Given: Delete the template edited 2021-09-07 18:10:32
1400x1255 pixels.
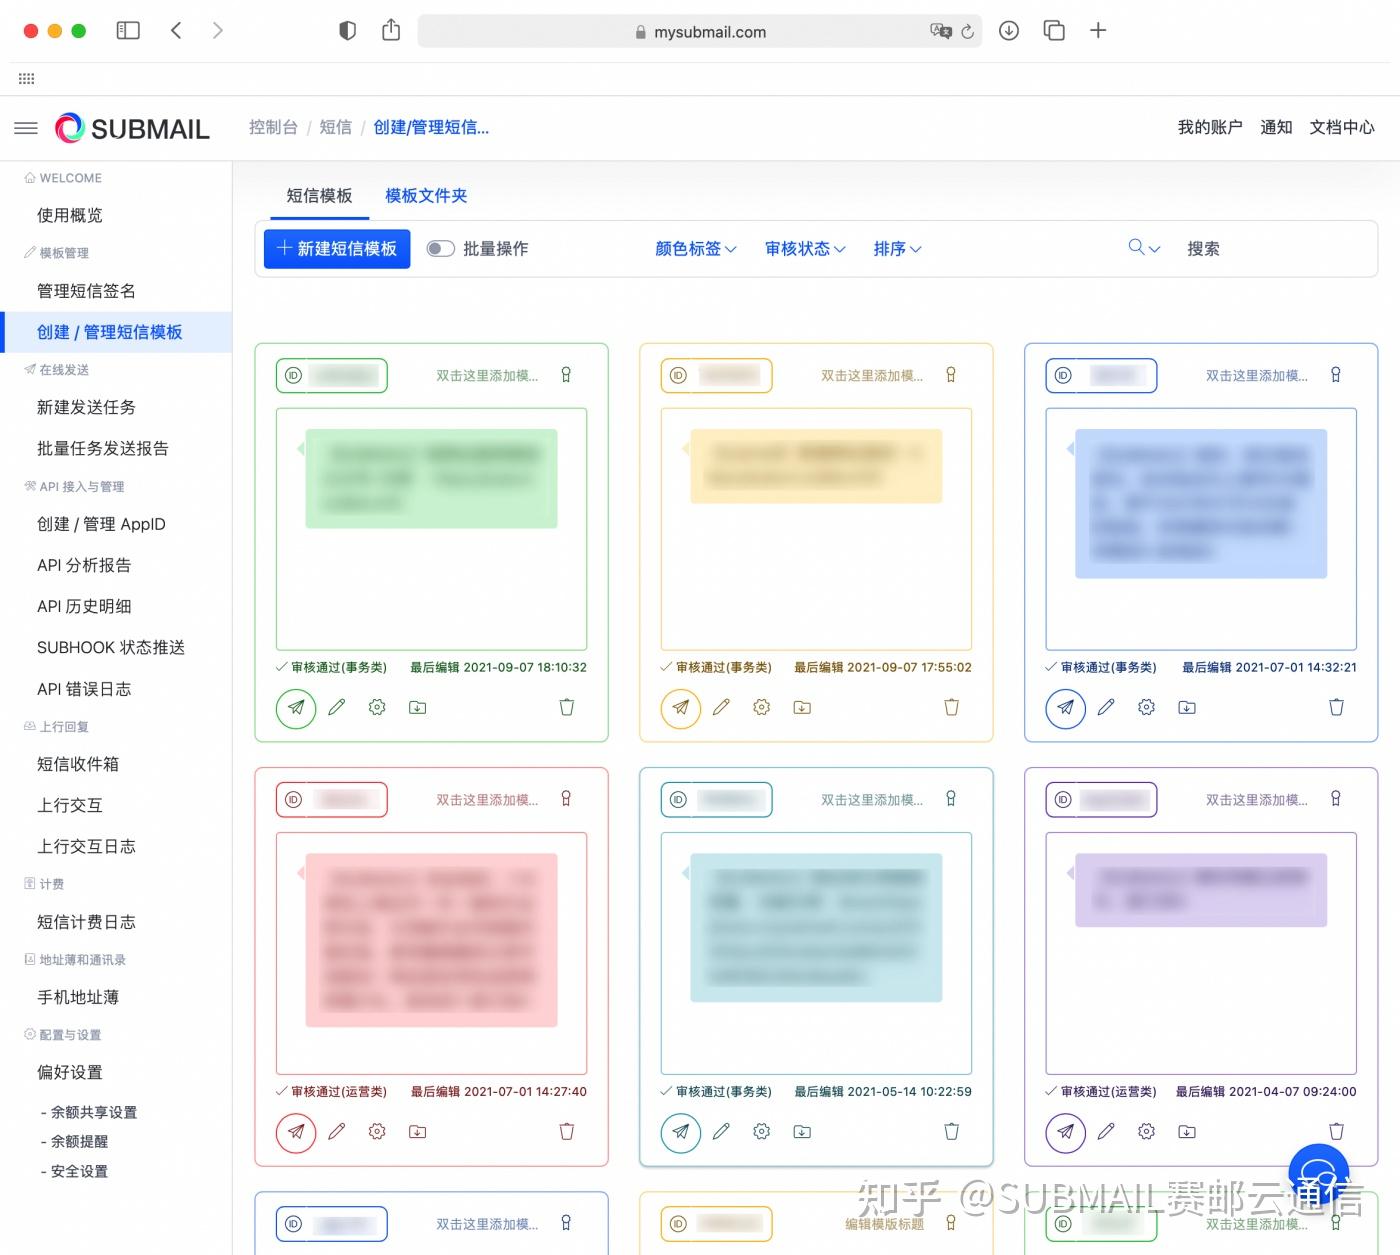Looking at the screenshot, I should pyautogui.click(x=567, y=707).
